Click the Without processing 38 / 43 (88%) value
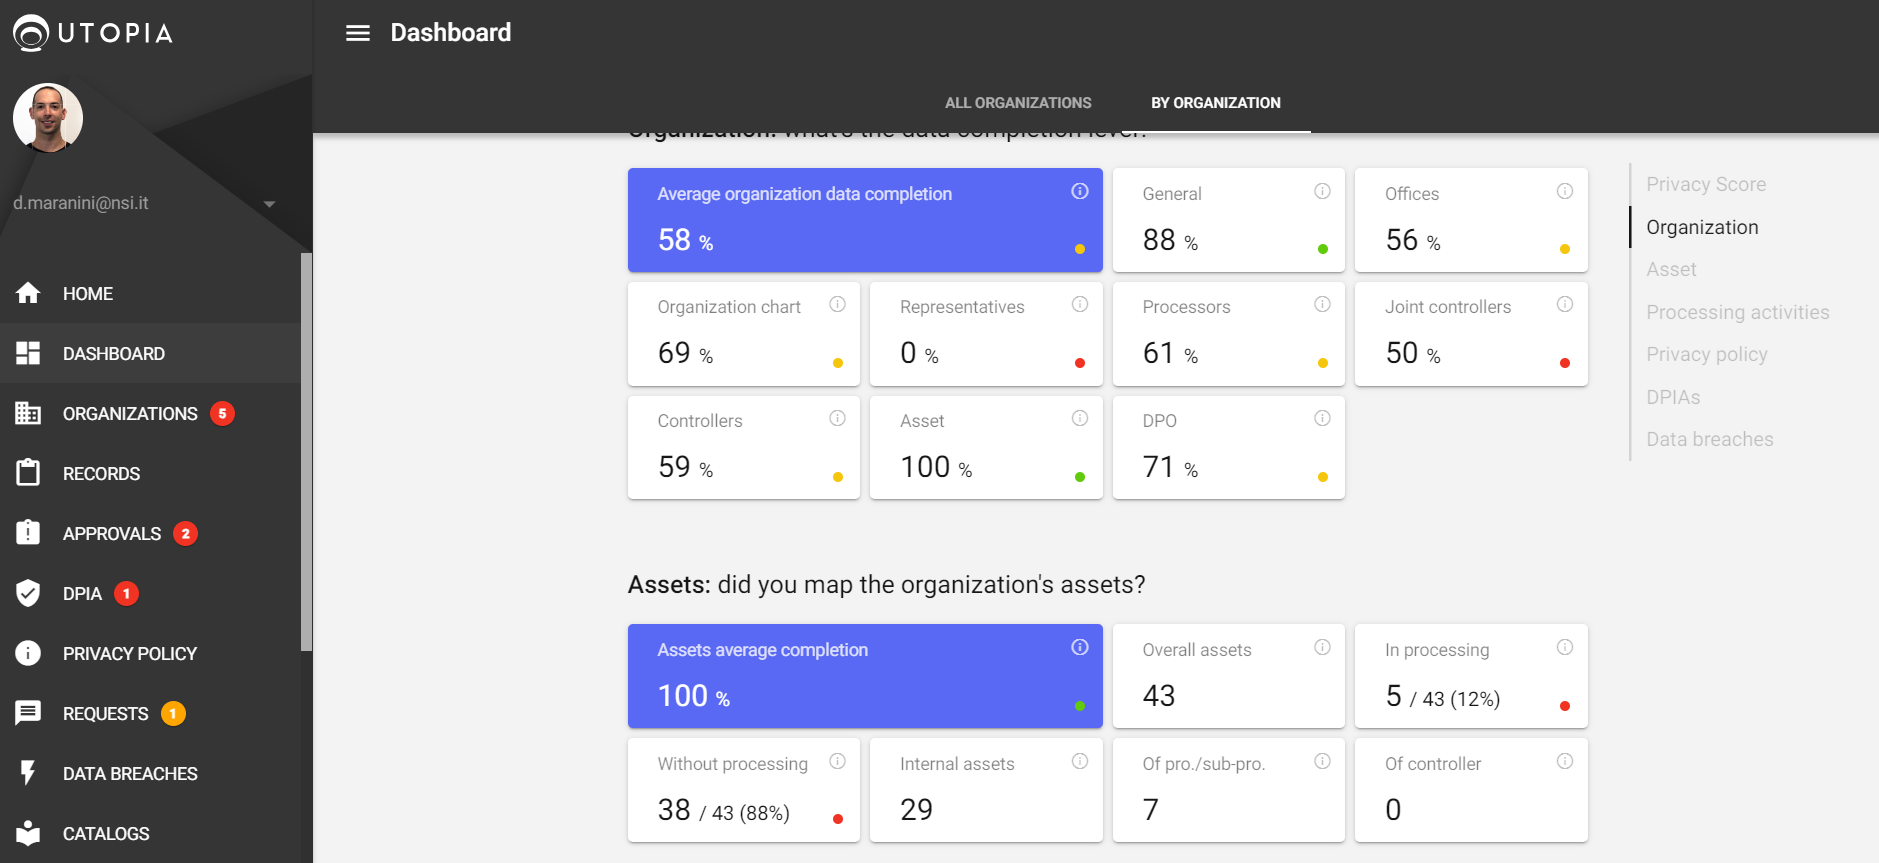 click(x=724, y=810)
